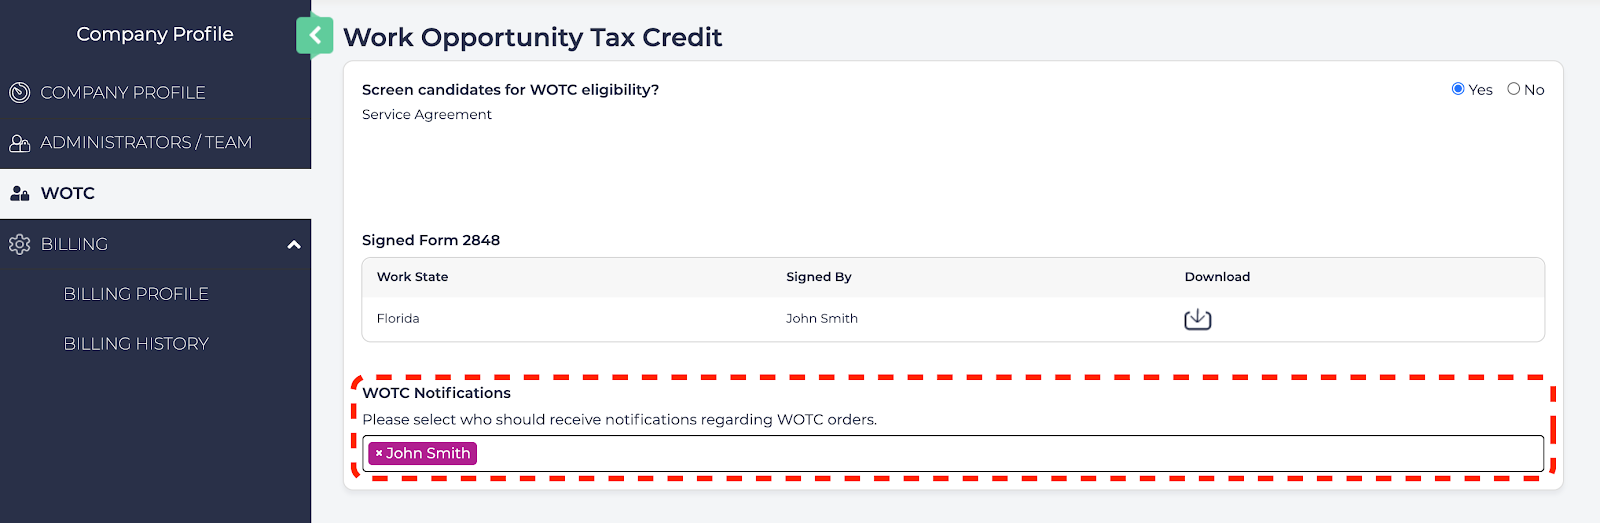Click the Signed By column header
1600x523 pixels.
coord(818,277)
